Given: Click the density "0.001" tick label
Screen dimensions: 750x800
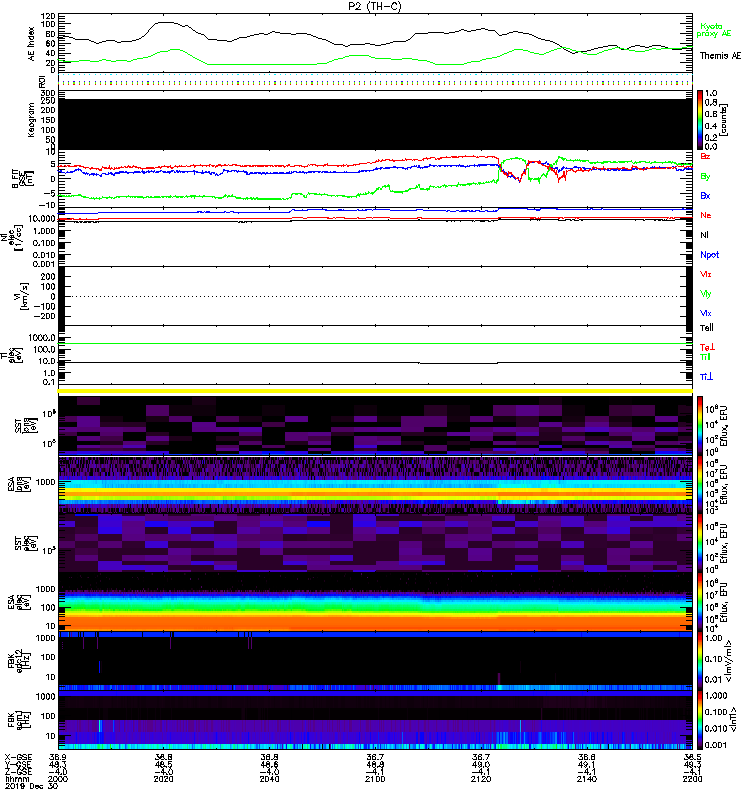Looking at the screenshot, I should click(45, 264).
